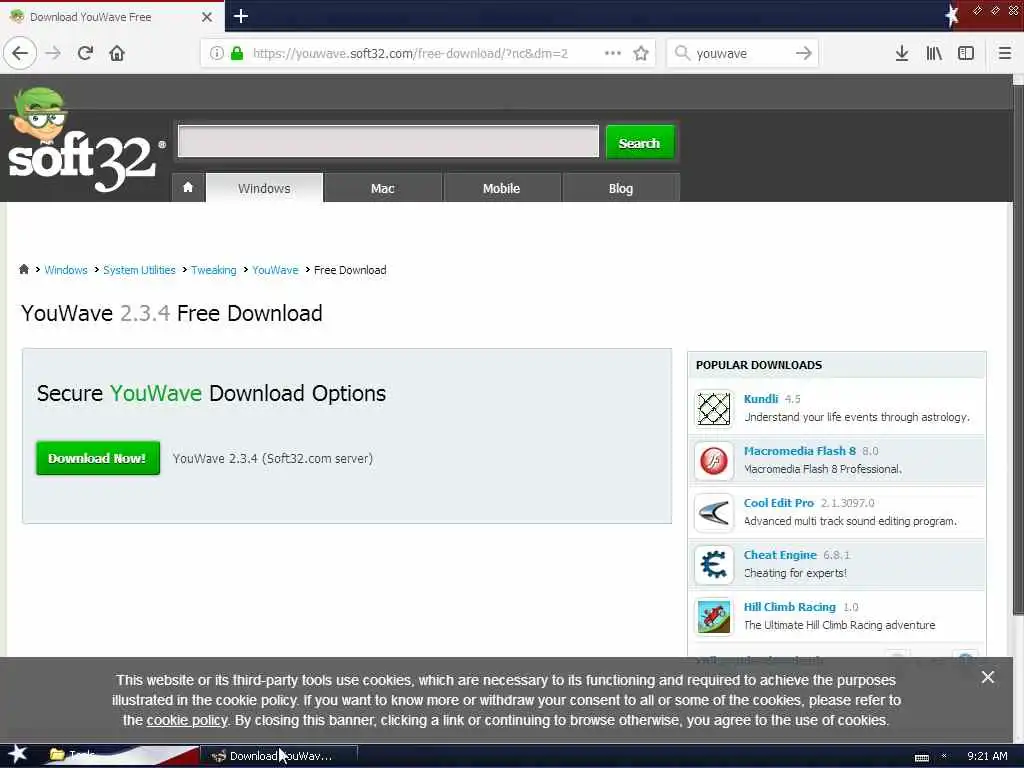Click the breadcrumb home icon
This screenshot has width=1024, height=768.
(24, 269)
